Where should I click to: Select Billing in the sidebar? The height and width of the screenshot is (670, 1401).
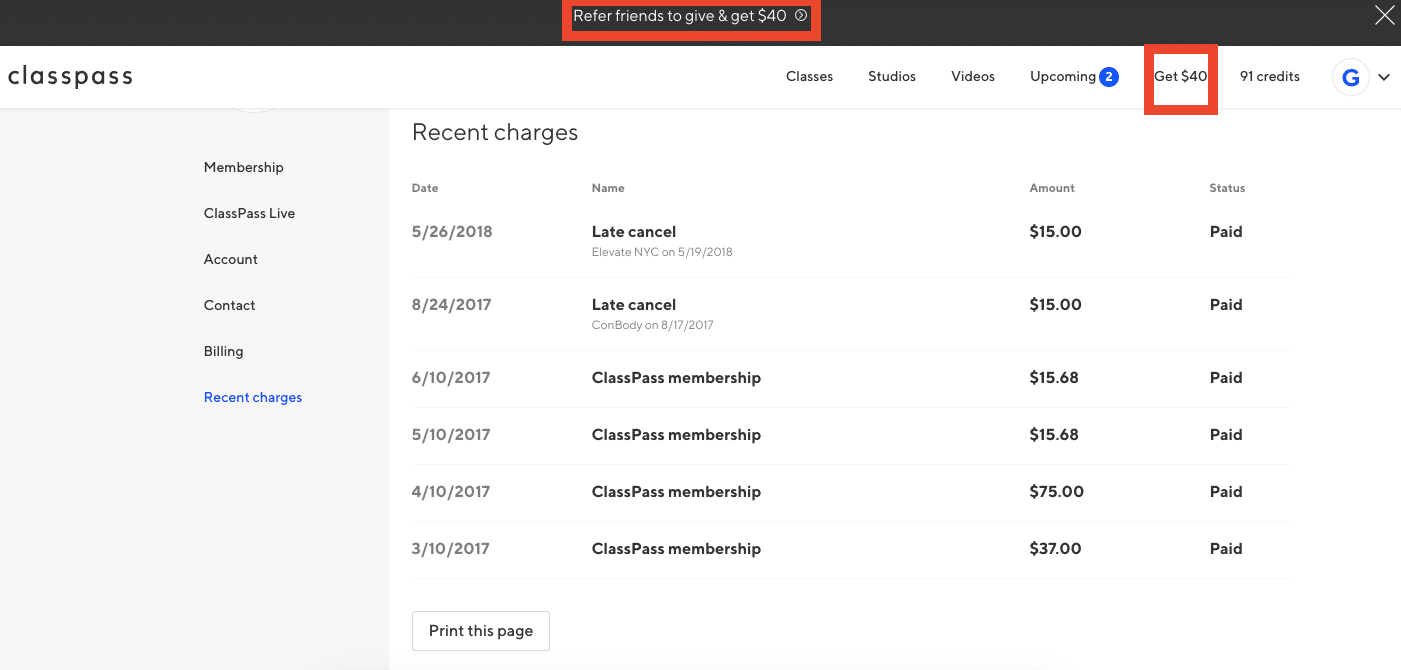coord(224,351)
